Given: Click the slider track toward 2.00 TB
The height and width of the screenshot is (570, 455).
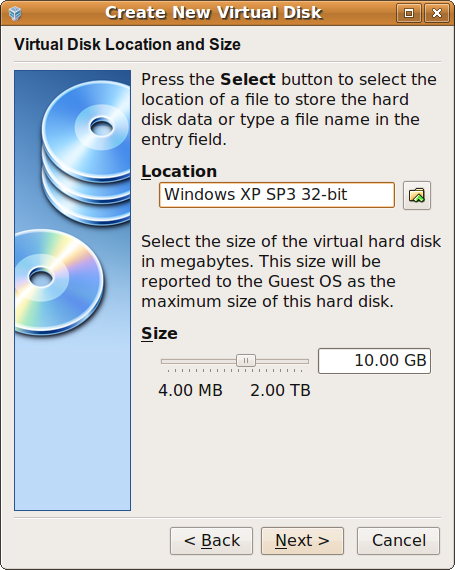Looking at the screenshot, I should (x=282, y=361).
